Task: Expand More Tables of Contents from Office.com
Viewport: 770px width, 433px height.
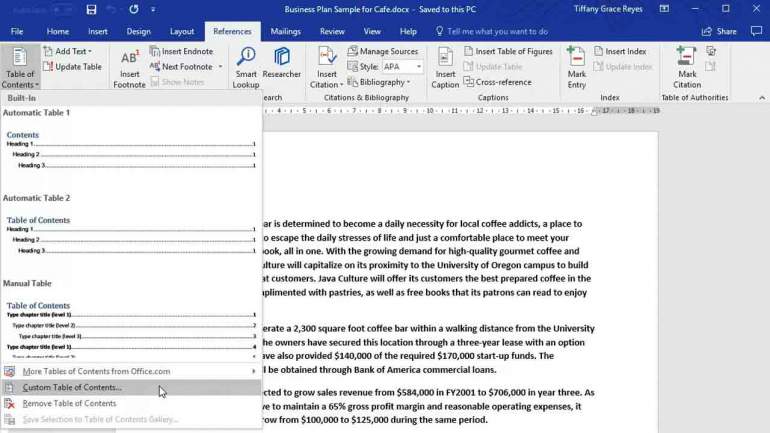Action: (x=131, y=372)
